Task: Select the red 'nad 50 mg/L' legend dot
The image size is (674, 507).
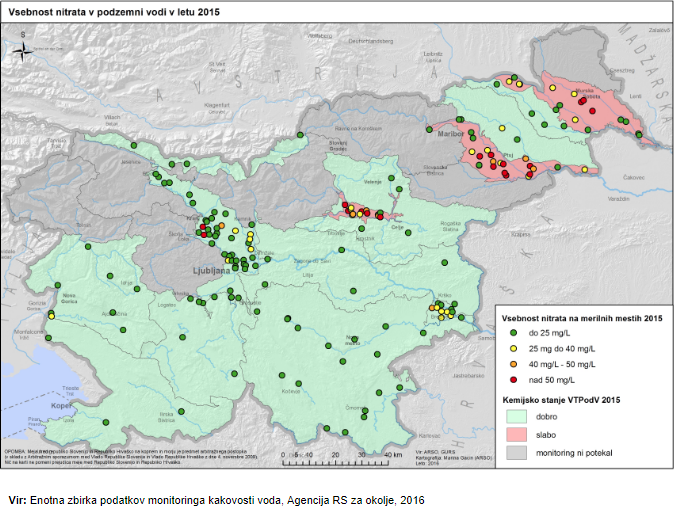Action: click(x=511, y=380)
